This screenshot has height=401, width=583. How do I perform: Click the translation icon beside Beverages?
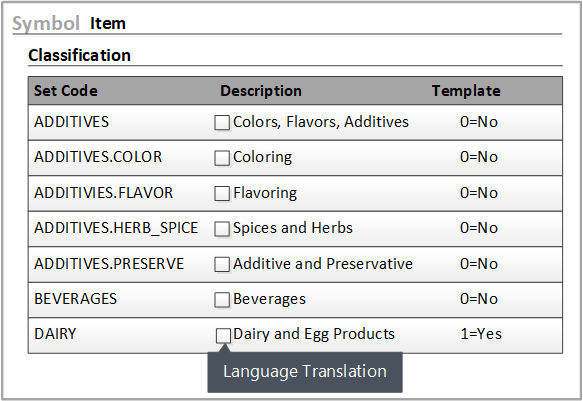point(222,300)
